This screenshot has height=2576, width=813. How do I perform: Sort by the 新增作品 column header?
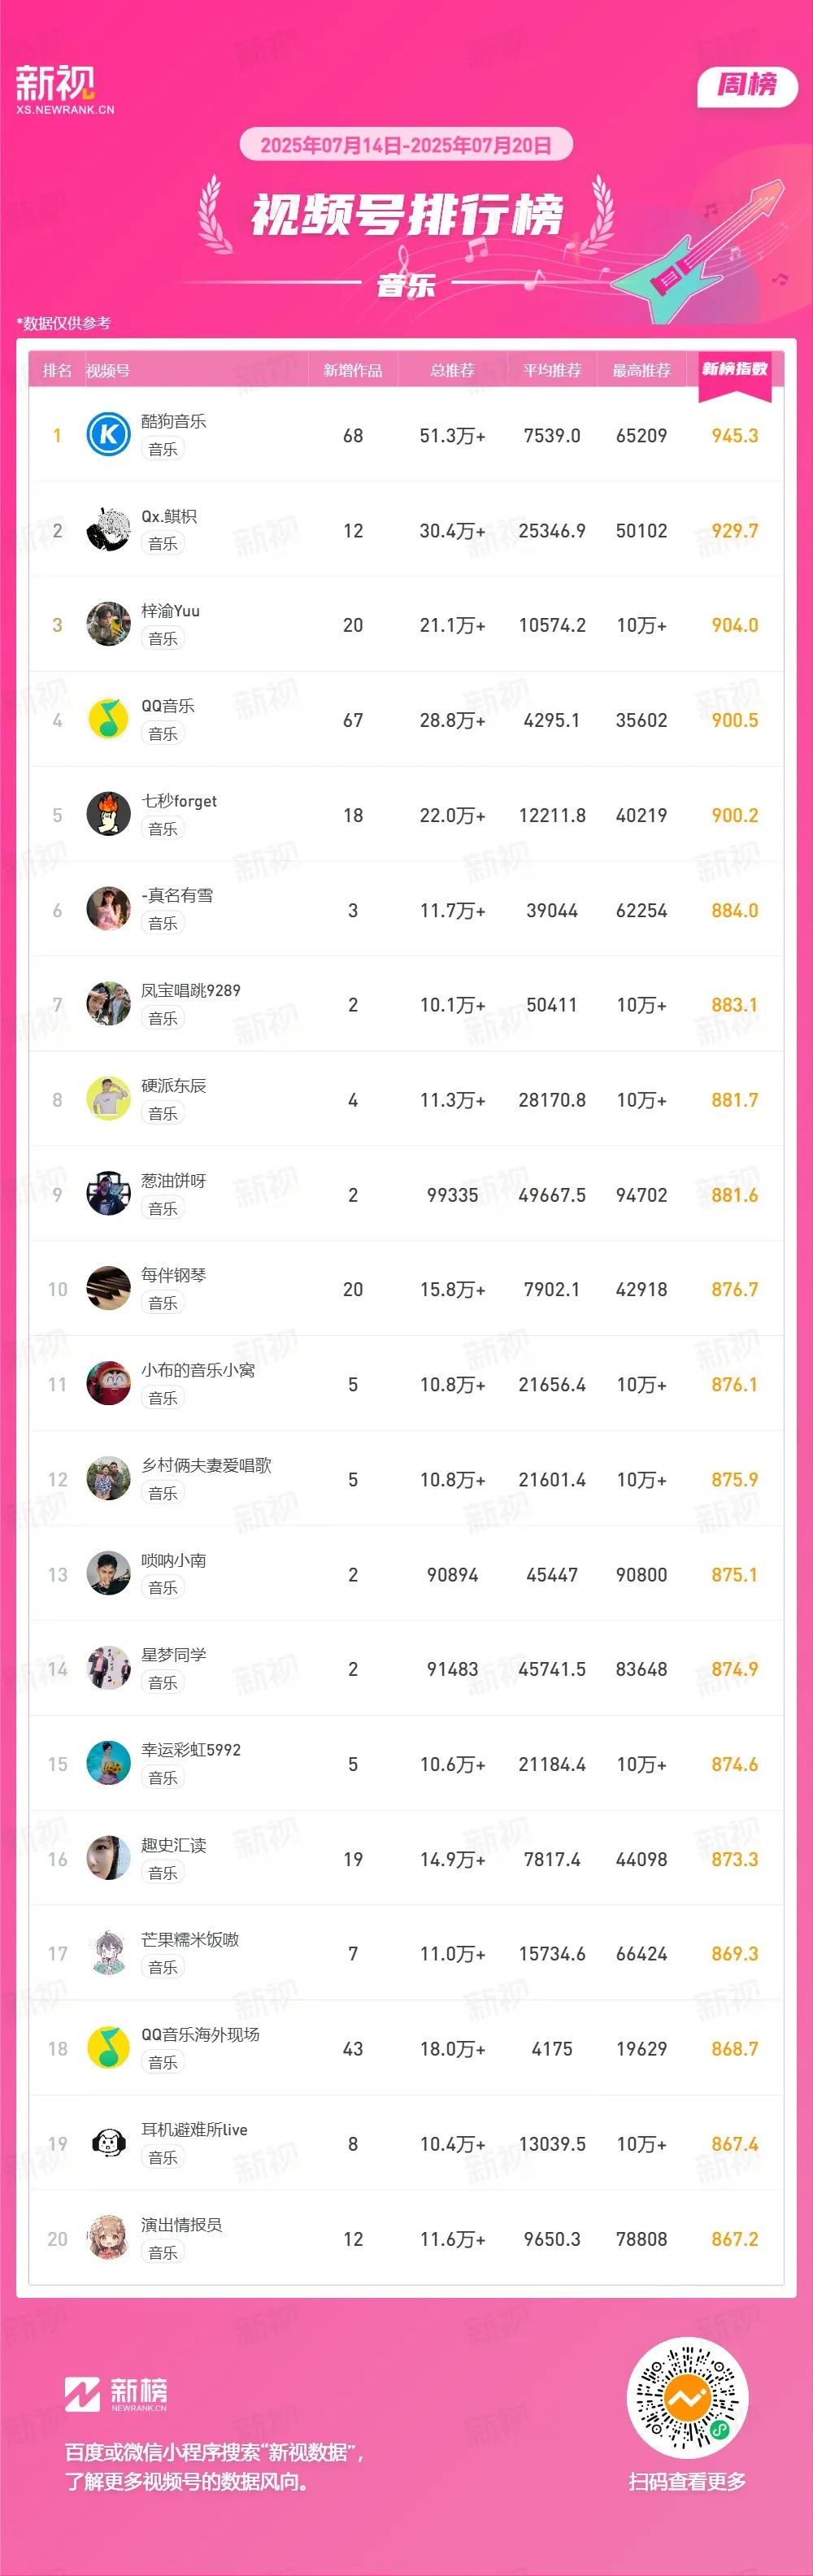(352, 370)
